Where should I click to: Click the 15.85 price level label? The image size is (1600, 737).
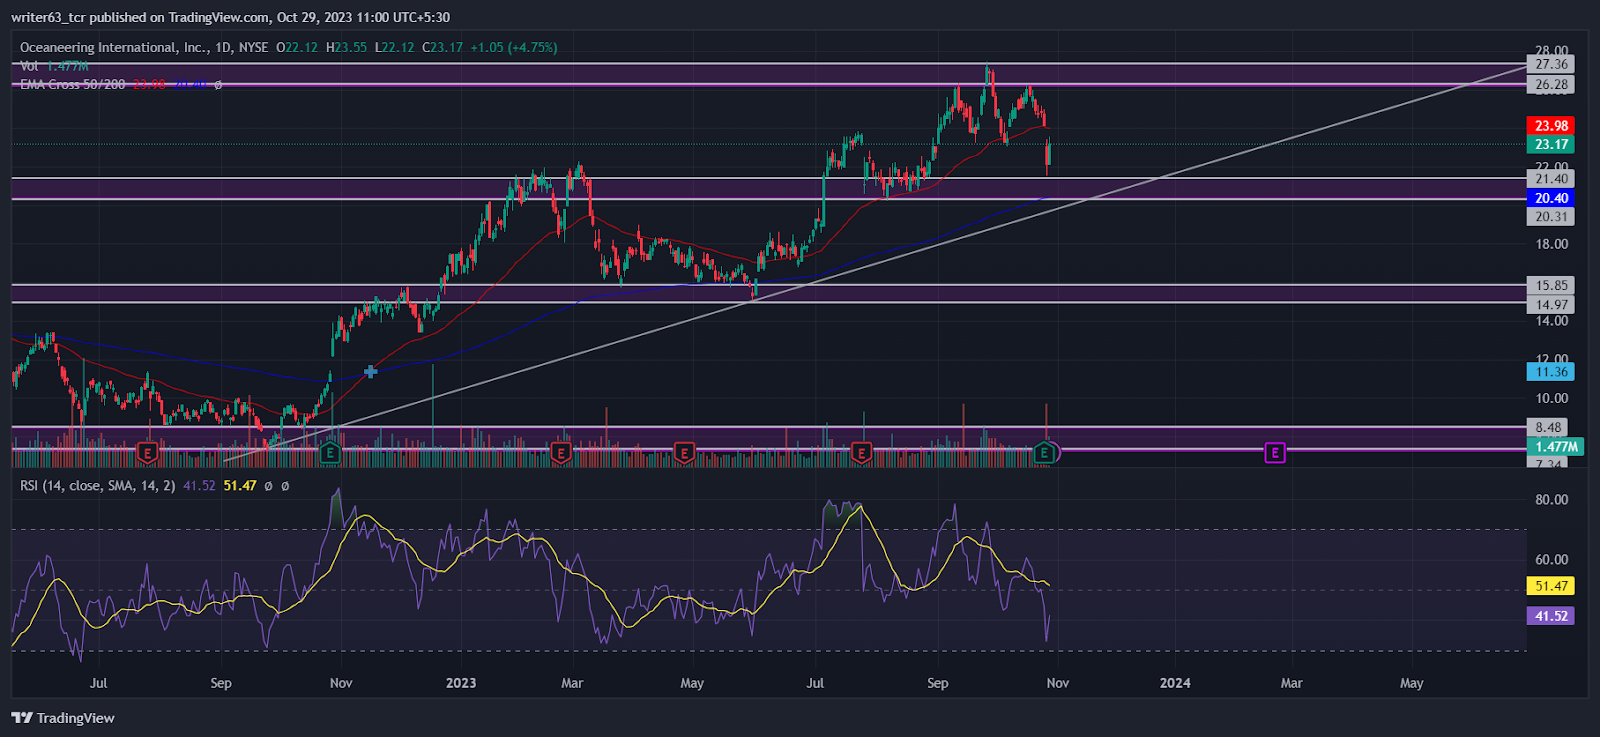[1551, 286]
